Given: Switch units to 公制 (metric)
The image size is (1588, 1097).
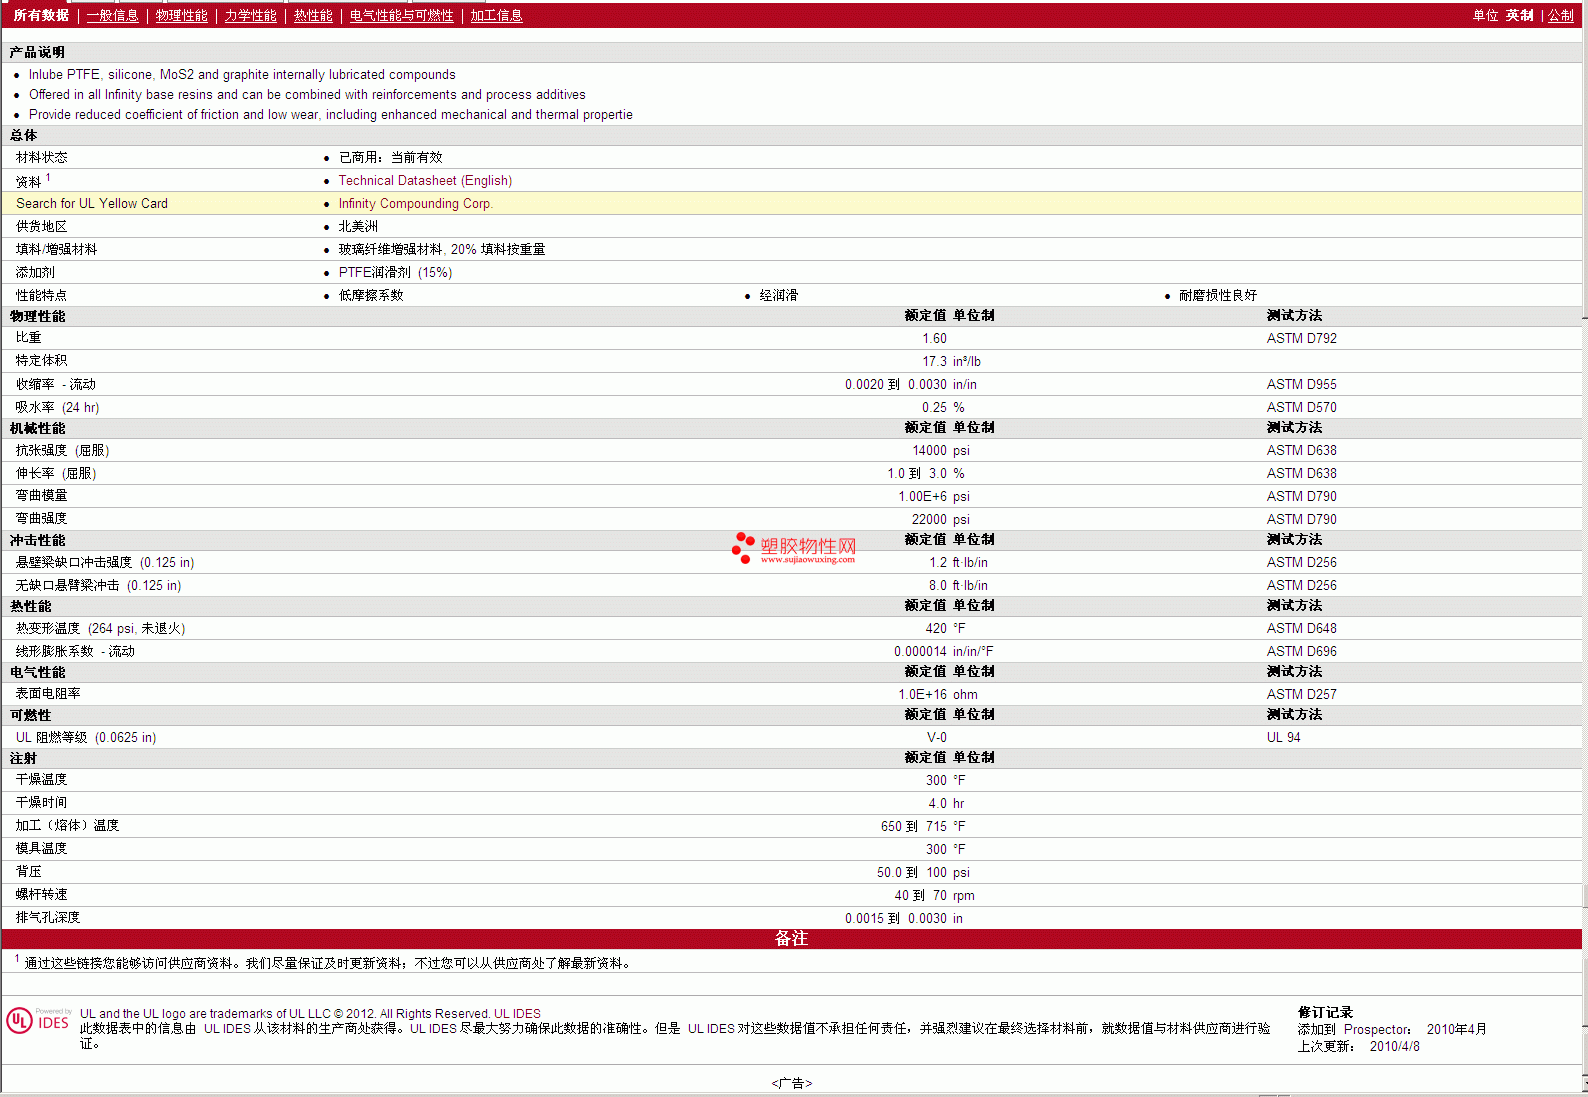Looking at the screenshot, I should point(1560,16).
